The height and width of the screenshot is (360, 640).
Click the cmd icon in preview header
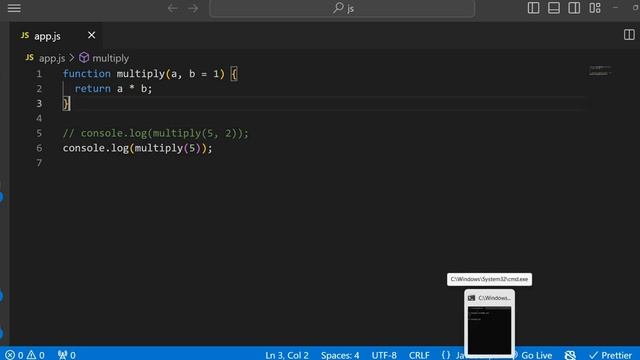pyautogui.click(x=471, y=298)
